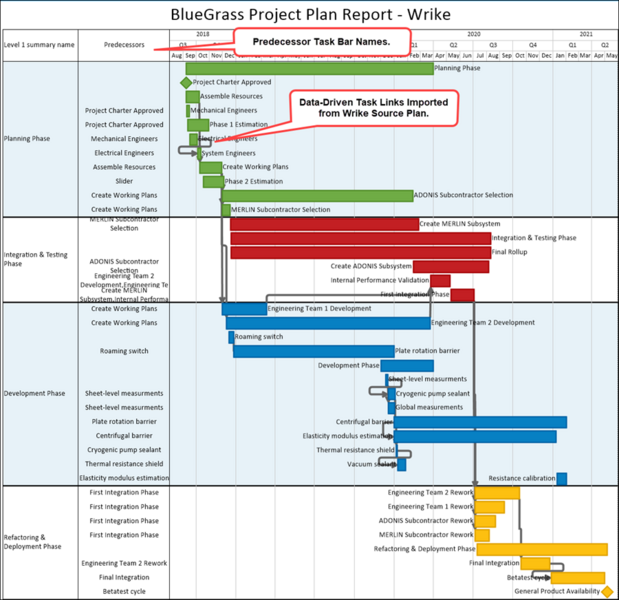The width and height of the screenshot is (619, 600).
Task: Click 'Thermal resistance shield' in the Predecessors column
Action: pyautogui.click(x=124, y=464)
